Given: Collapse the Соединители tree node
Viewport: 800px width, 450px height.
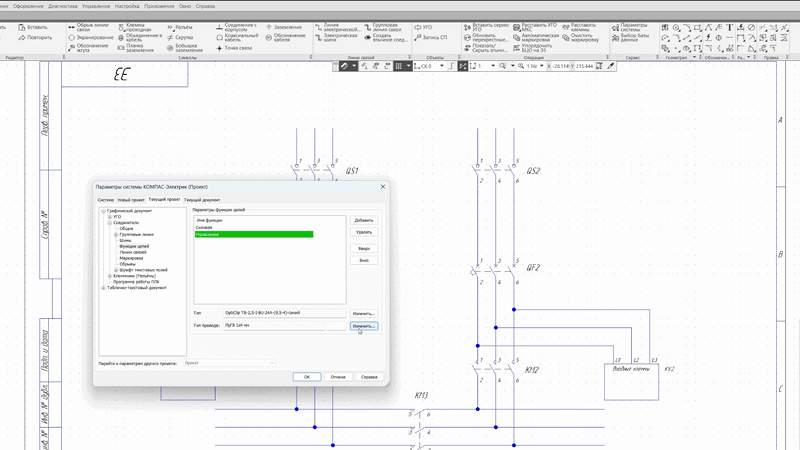Looking at the screenshot, I should (110, 223).
